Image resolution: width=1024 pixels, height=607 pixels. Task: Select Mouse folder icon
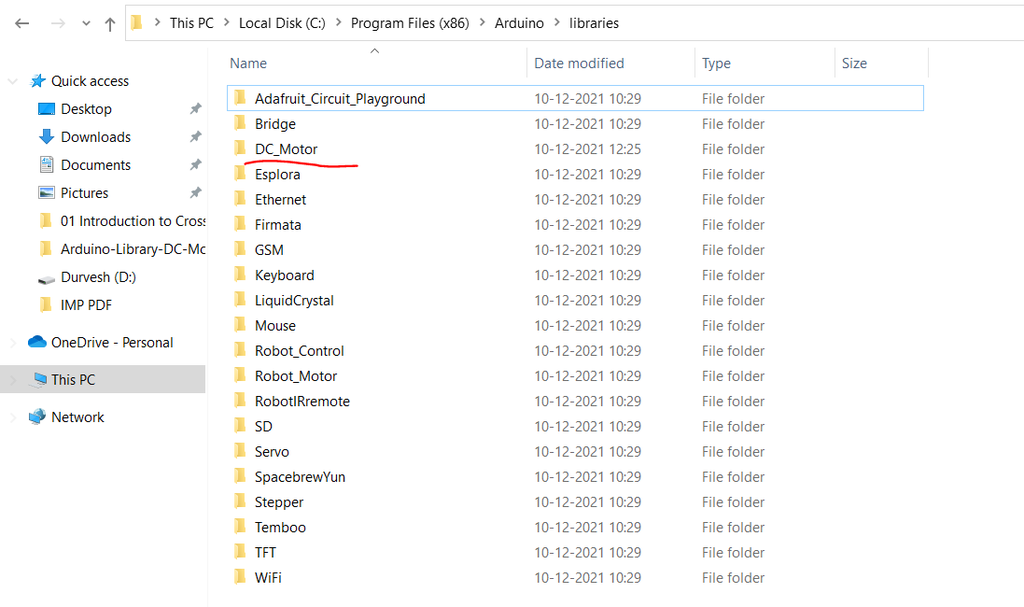240,325
